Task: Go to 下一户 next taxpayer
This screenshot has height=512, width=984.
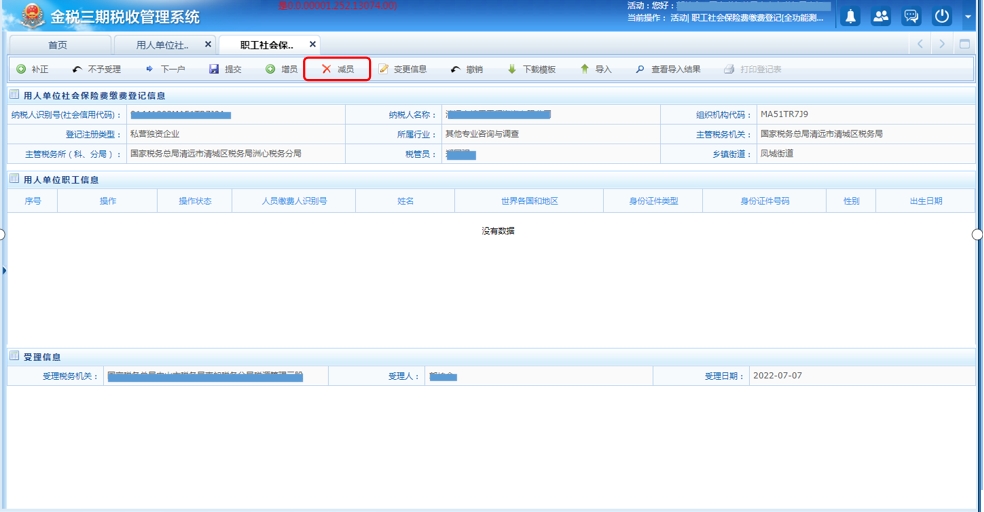Action: tap(165, 70)
